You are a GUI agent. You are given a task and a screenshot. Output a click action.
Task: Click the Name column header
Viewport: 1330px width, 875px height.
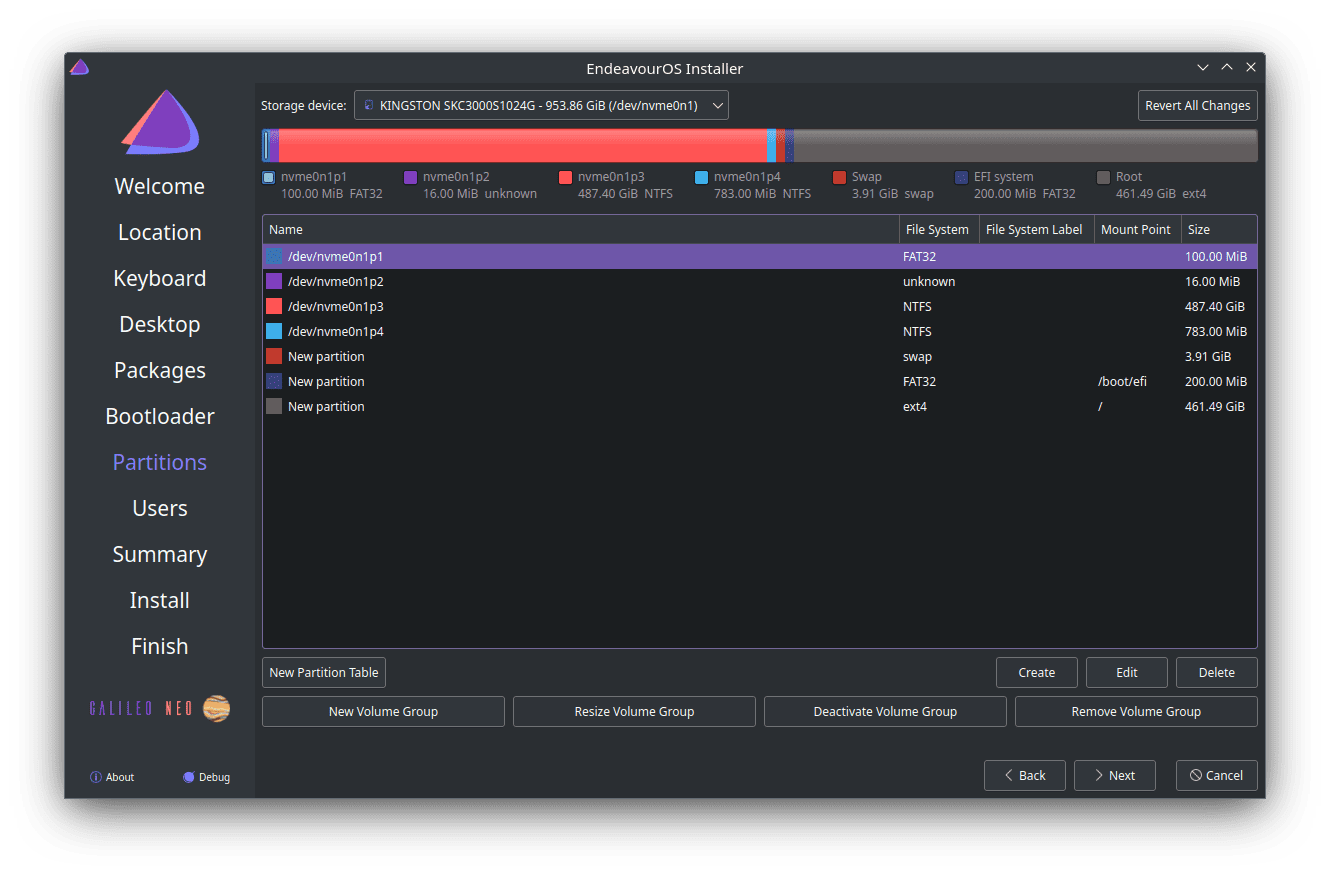tap(580, 229)
